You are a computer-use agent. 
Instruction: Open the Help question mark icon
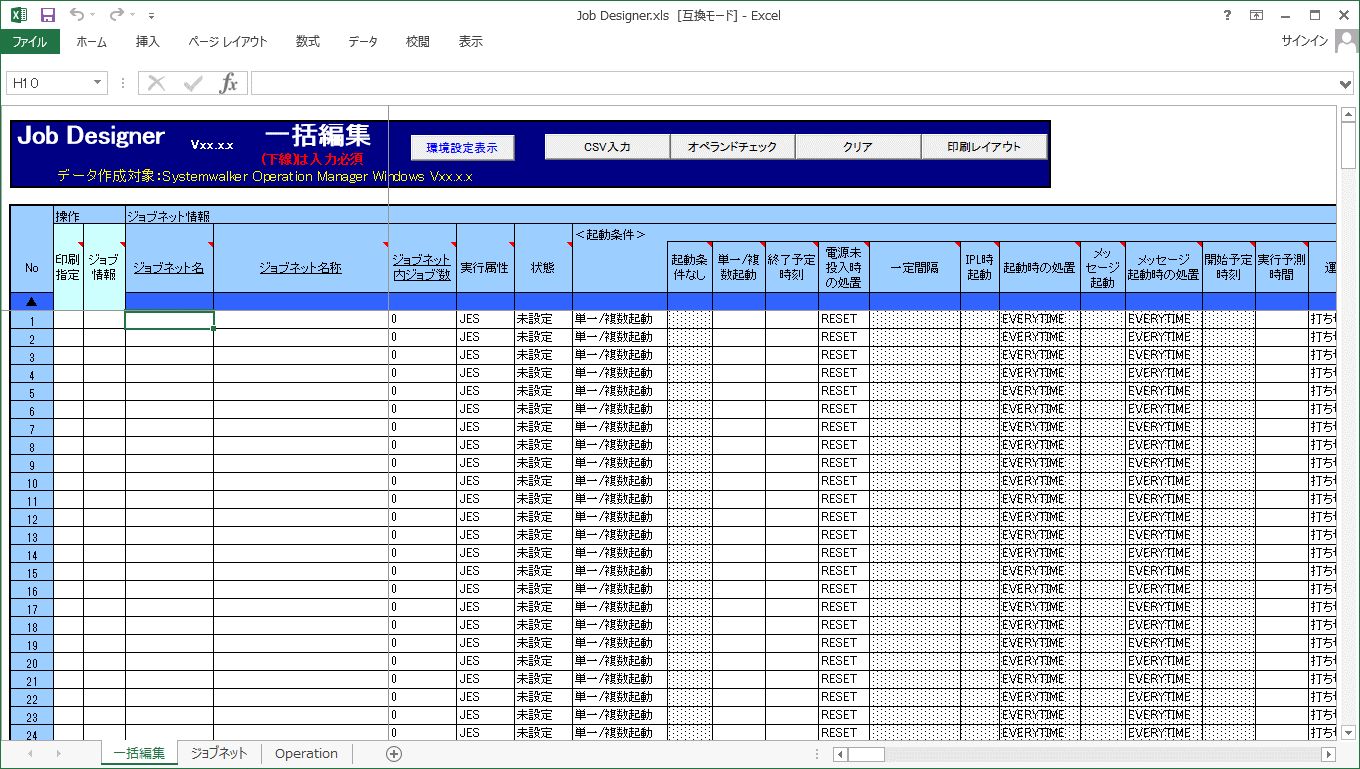pos(1228,15)
